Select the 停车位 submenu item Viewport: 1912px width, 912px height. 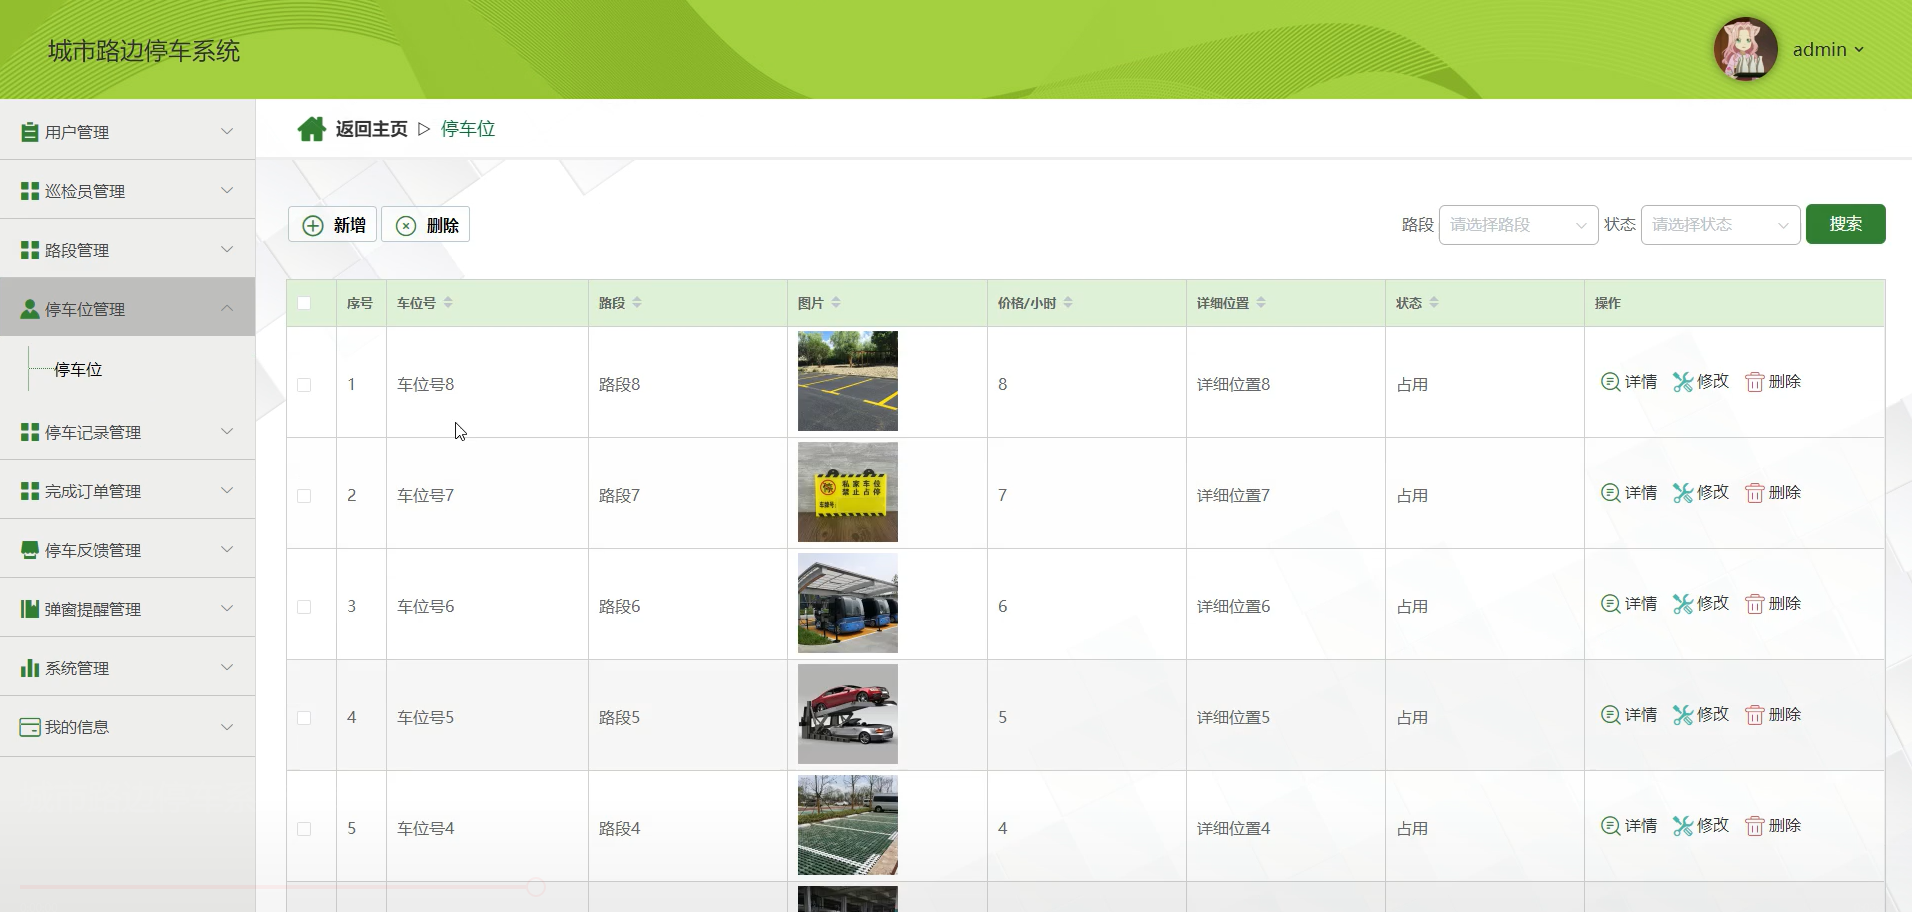coord(78,370)
